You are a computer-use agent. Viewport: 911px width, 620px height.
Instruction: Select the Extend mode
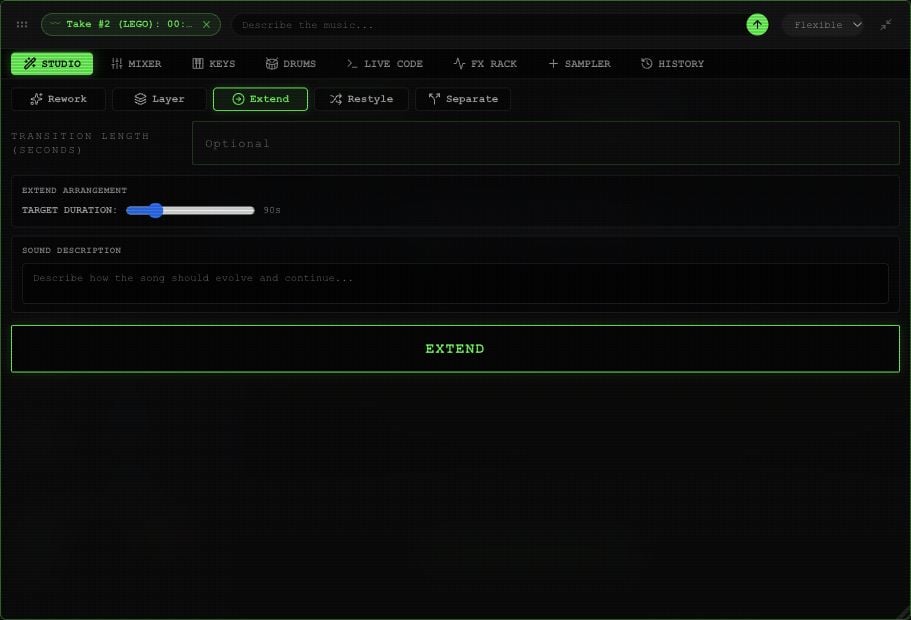pyautogui.click(x=260, y=99)
